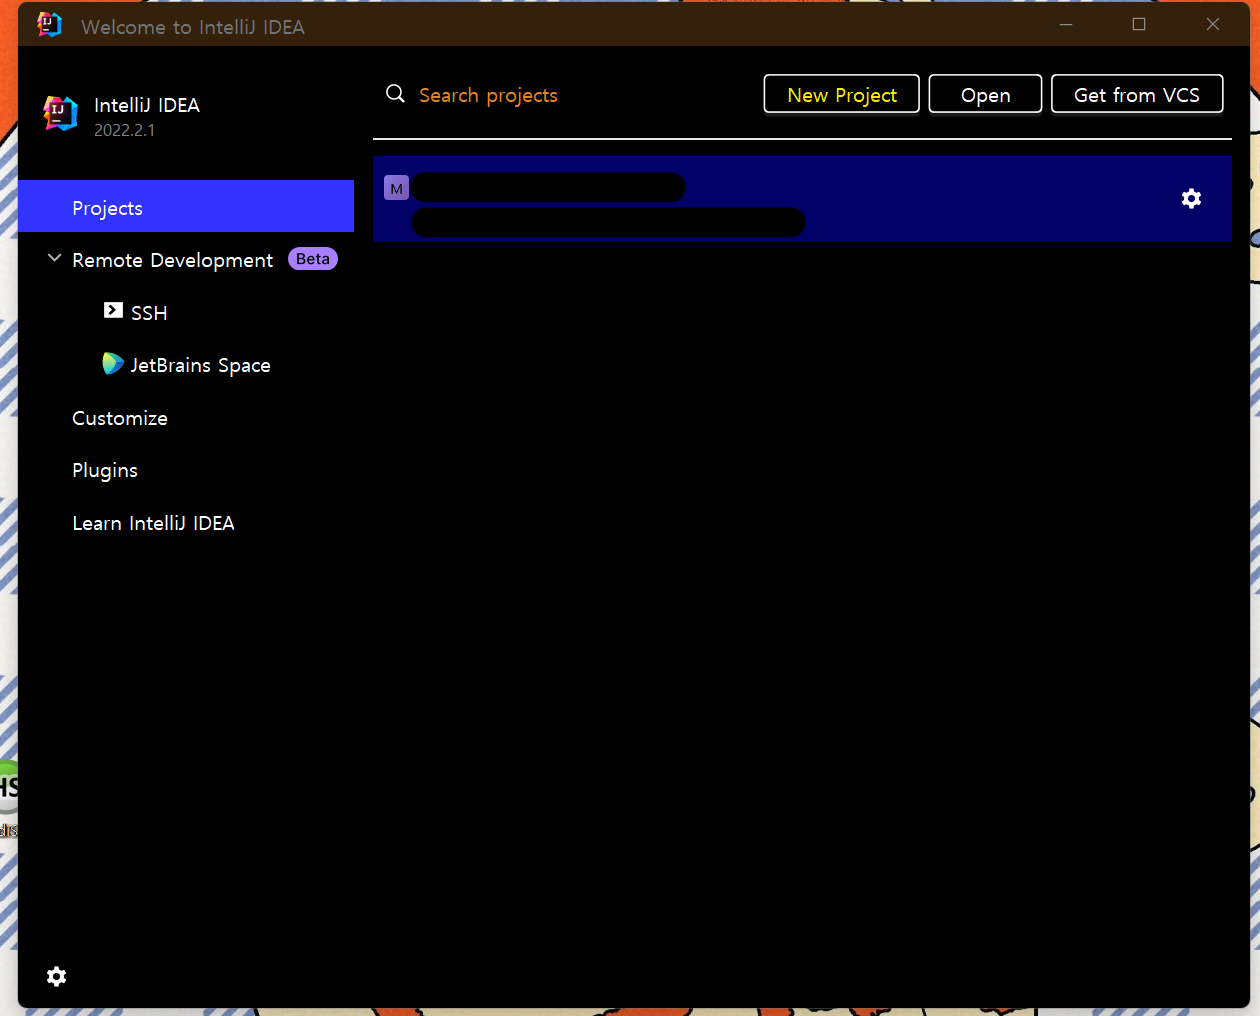Click the New Project button
This screenshot has height=1016, width=1260.
(x=842, y=95)
